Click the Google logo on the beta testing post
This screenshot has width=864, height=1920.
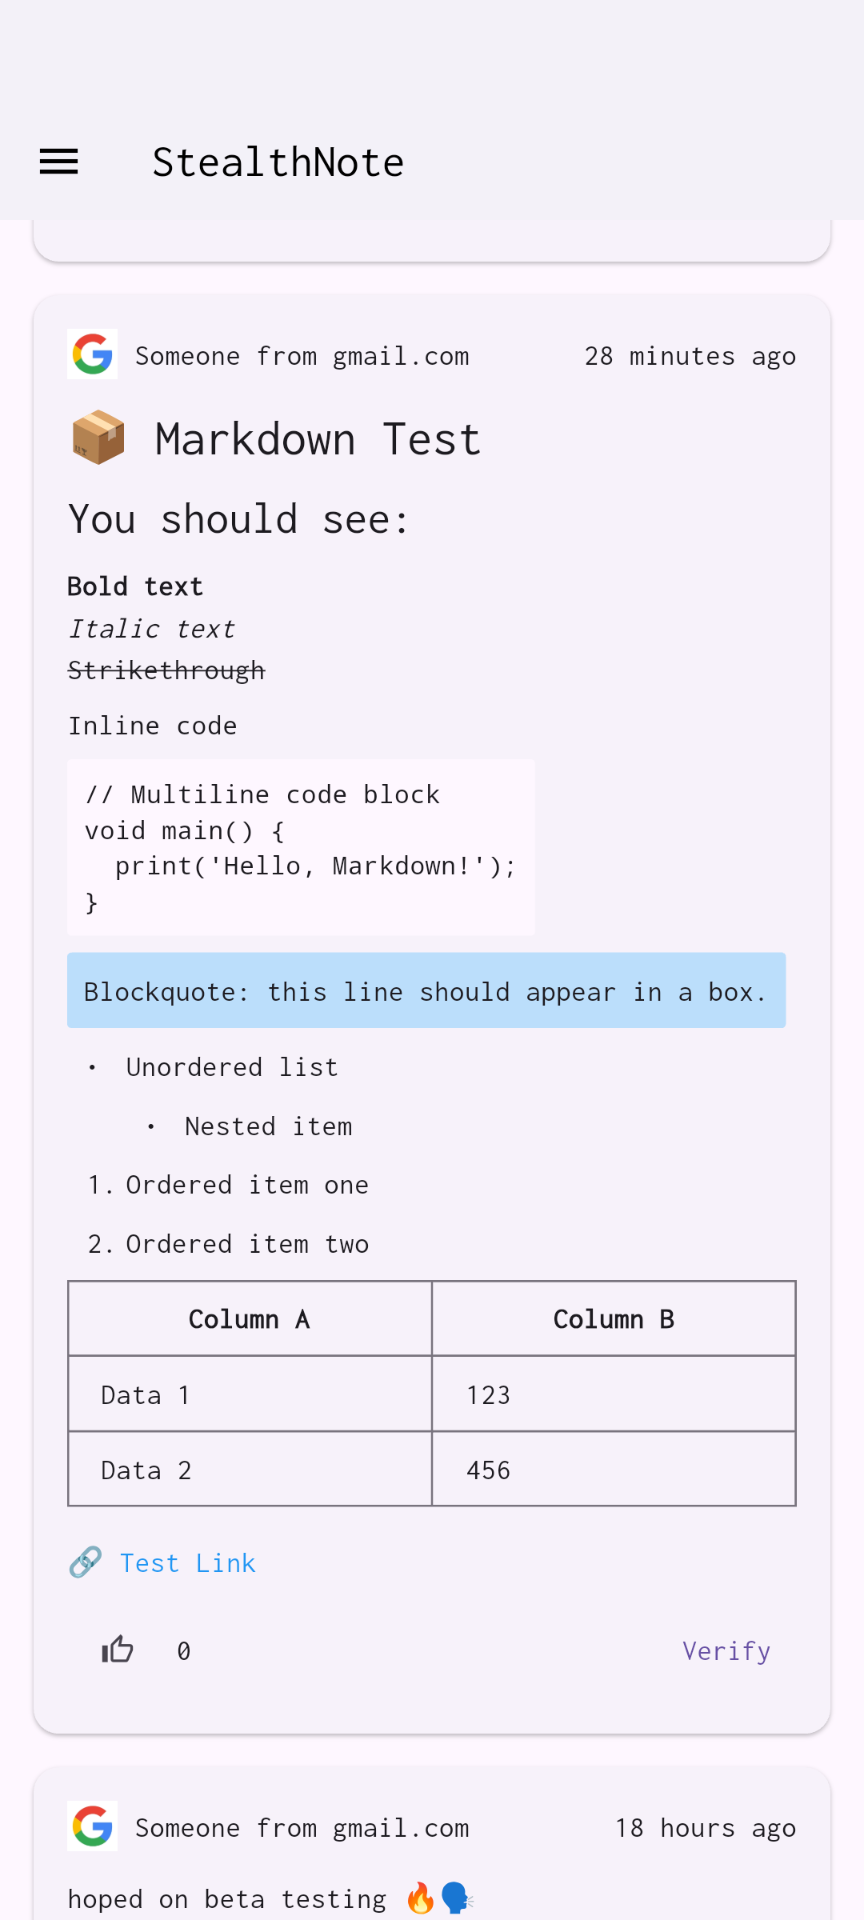point(92,1826)
